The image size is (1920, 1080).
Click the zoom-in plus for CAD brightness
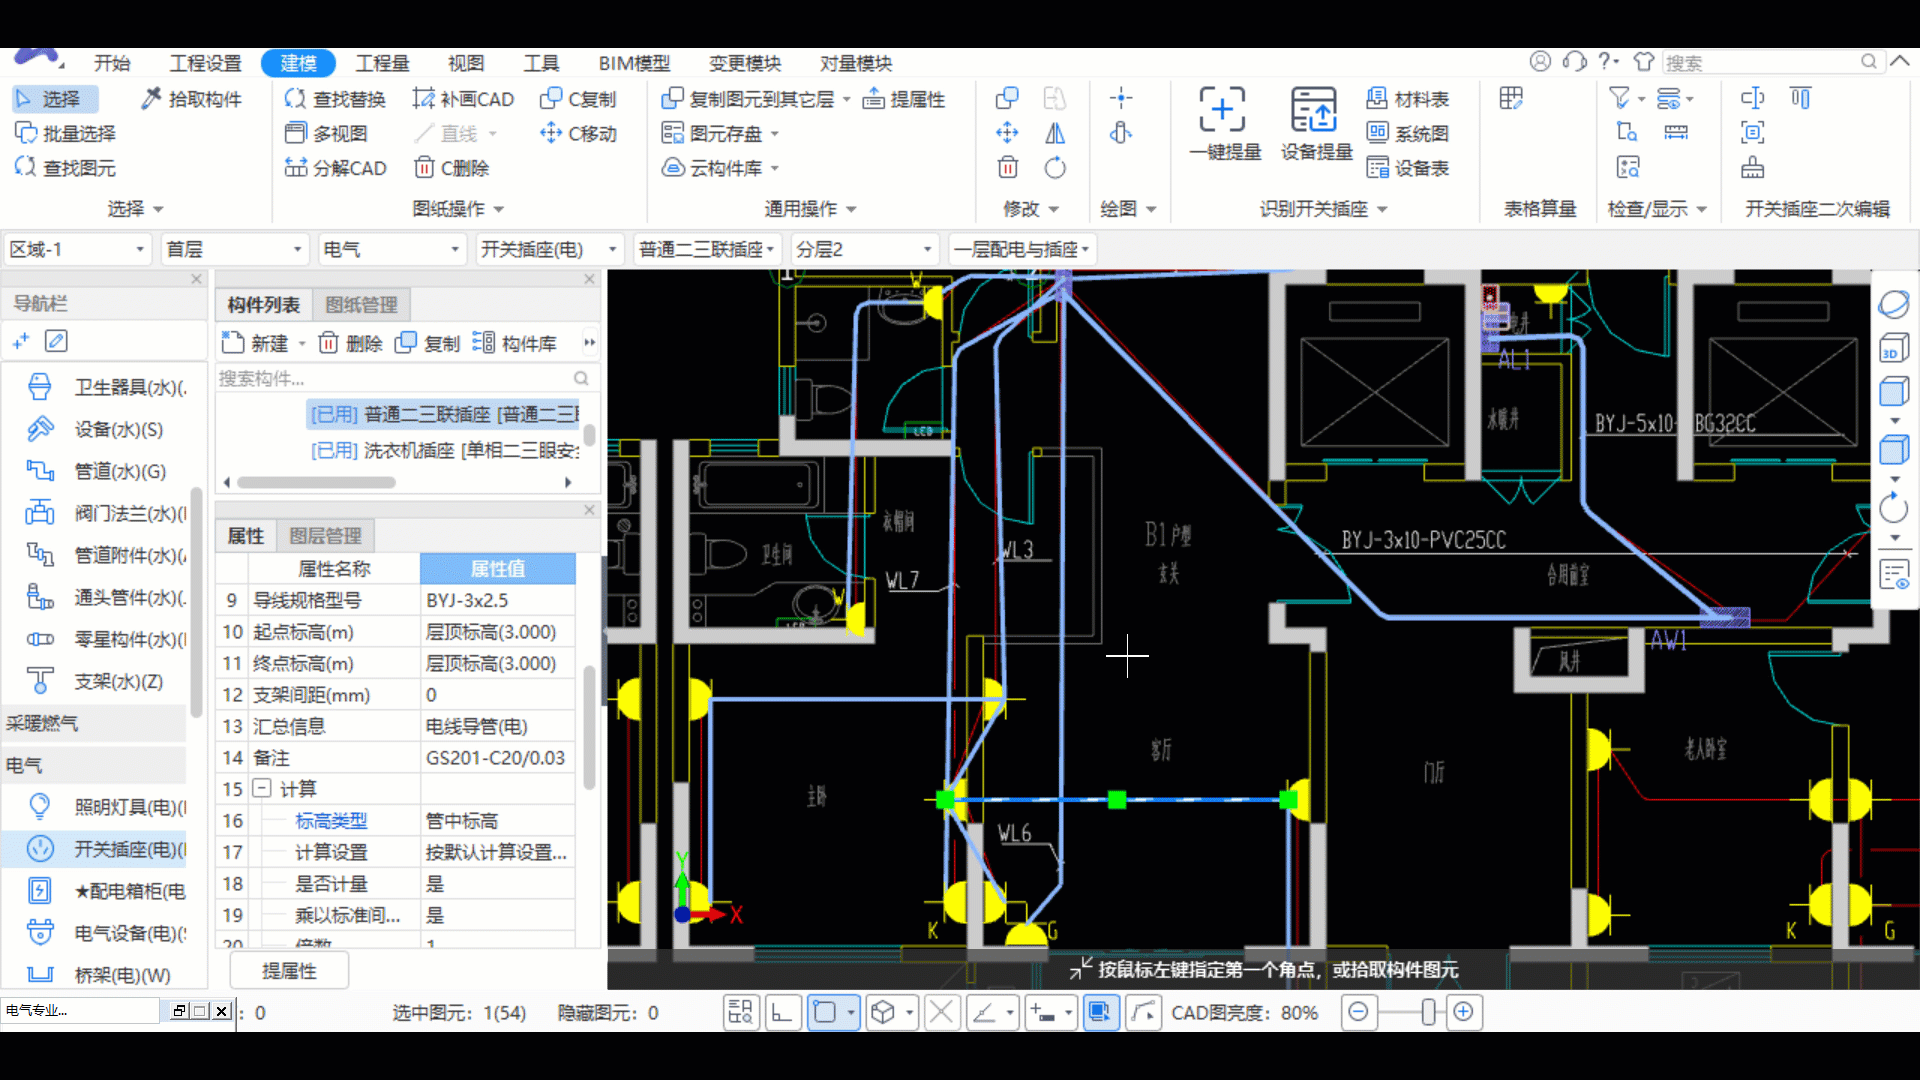(1463, 1012)
